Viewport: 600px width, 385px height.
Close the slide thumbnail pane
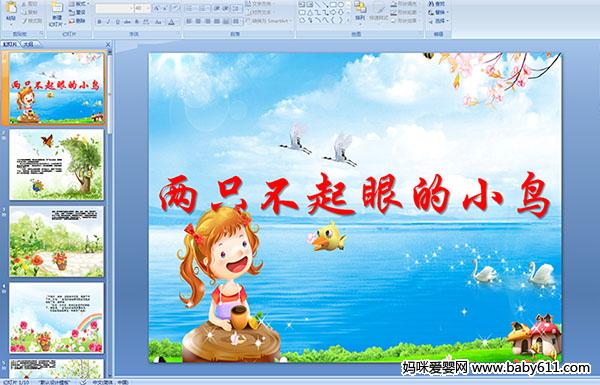pos(108,44)
